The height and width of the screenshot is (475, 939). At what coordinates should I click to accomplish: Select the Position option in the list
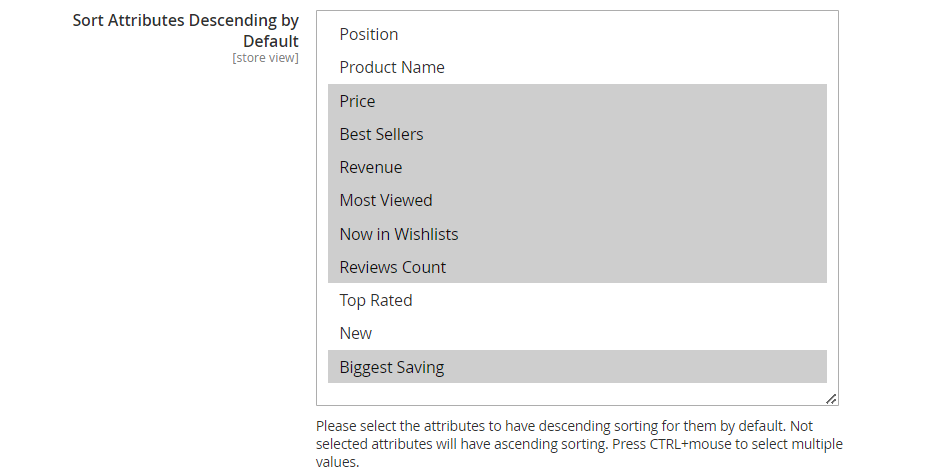coord(577,34)
